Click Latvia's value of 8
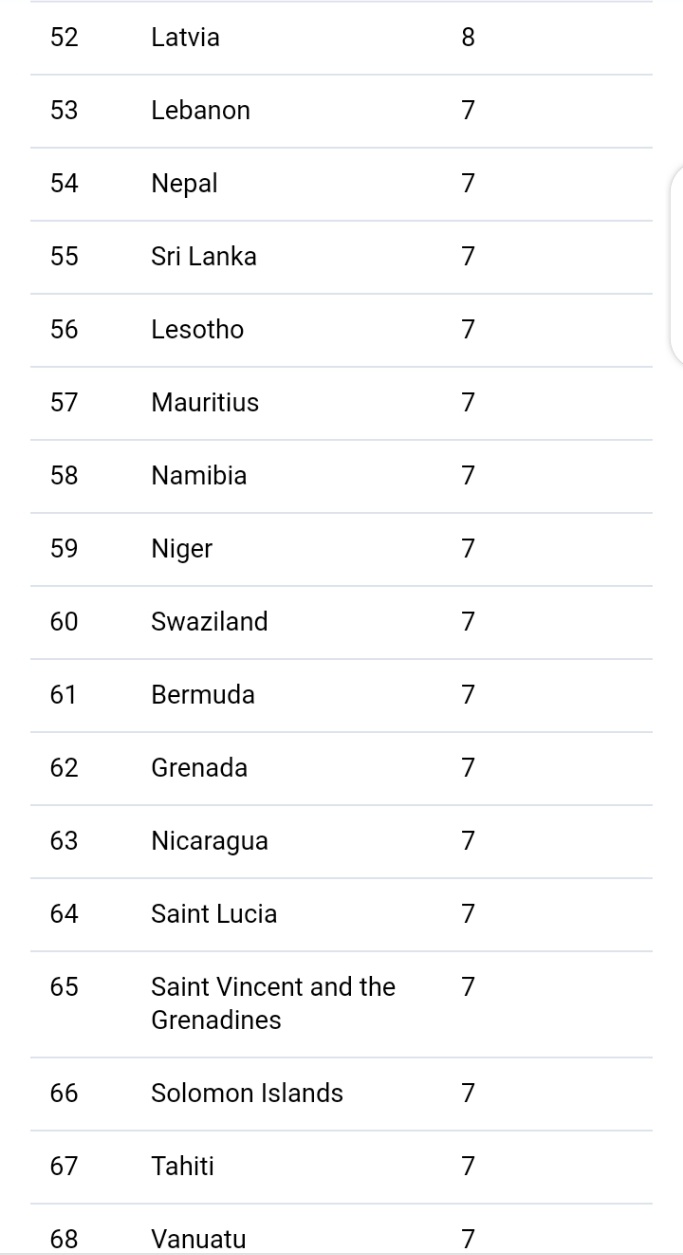The width and height of the screenshot is (683, 1255). point(468,38)
